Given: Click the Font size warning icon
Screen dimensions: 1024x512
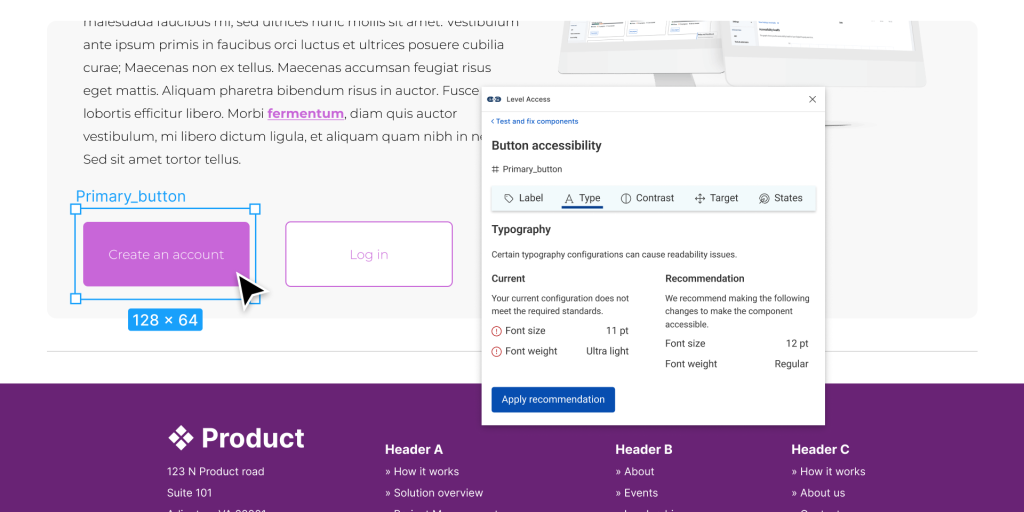Looking at the screenshot, I should tap(497, 331).
